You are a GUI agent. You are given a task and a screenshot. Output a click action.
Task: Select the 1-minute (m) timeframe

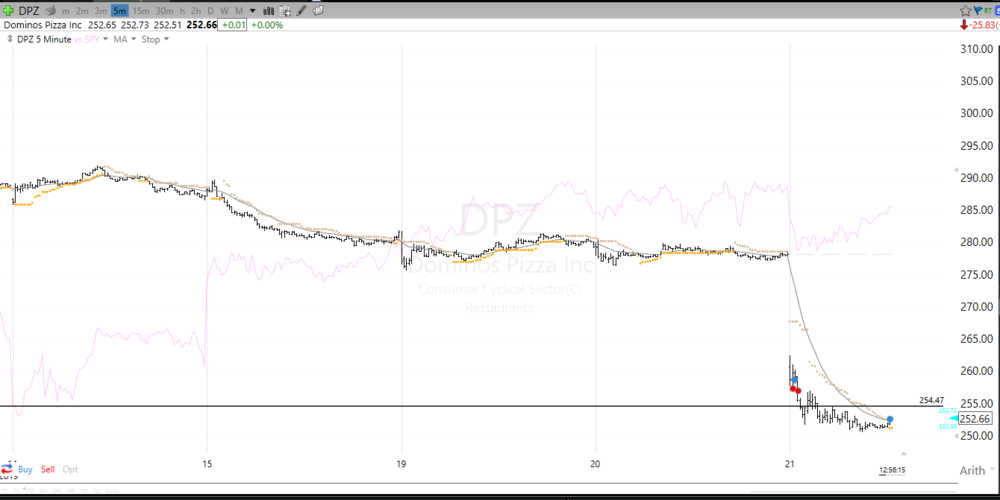tap(66, 11)
